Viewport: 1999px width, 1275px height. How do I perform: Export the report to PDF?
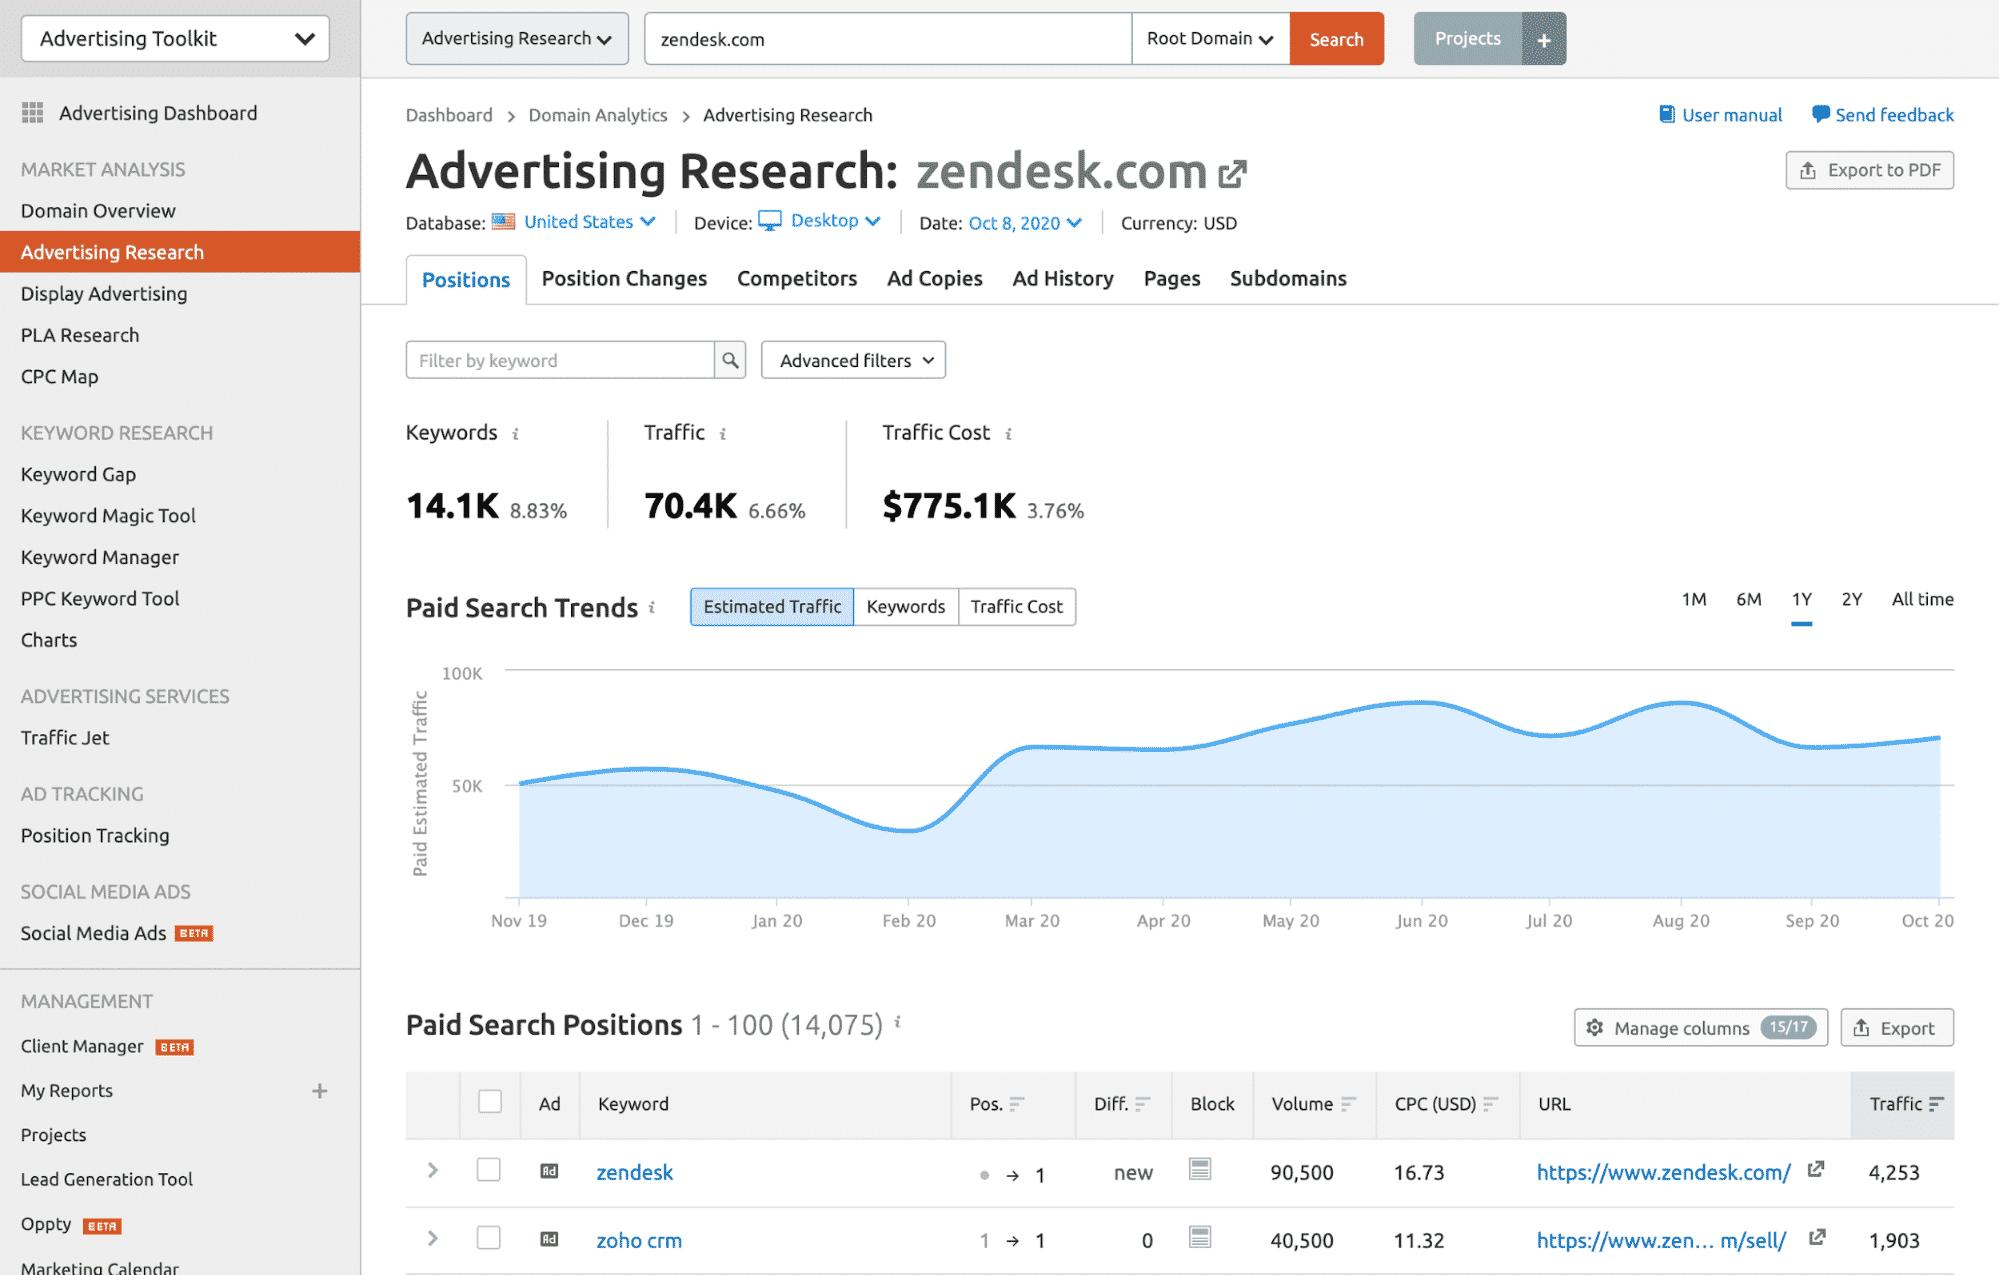1869,169
